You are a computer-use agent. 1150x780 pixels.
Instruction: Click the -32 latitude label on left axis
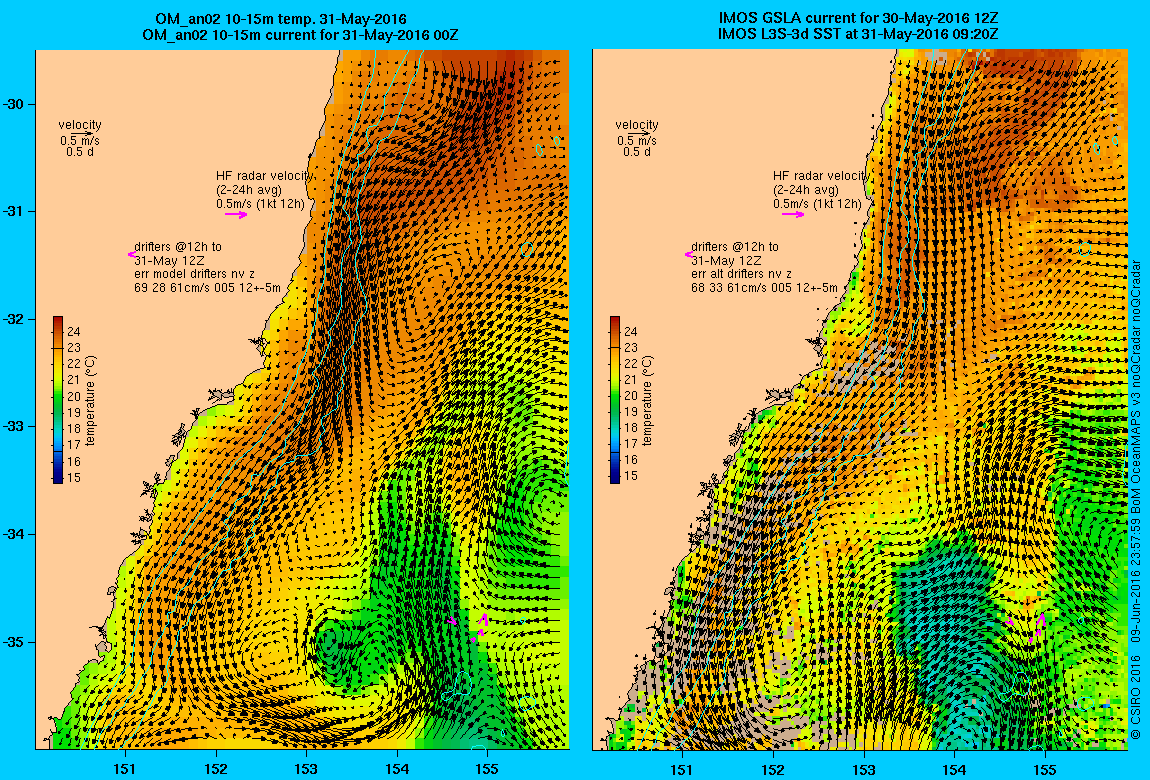(13, 320)
